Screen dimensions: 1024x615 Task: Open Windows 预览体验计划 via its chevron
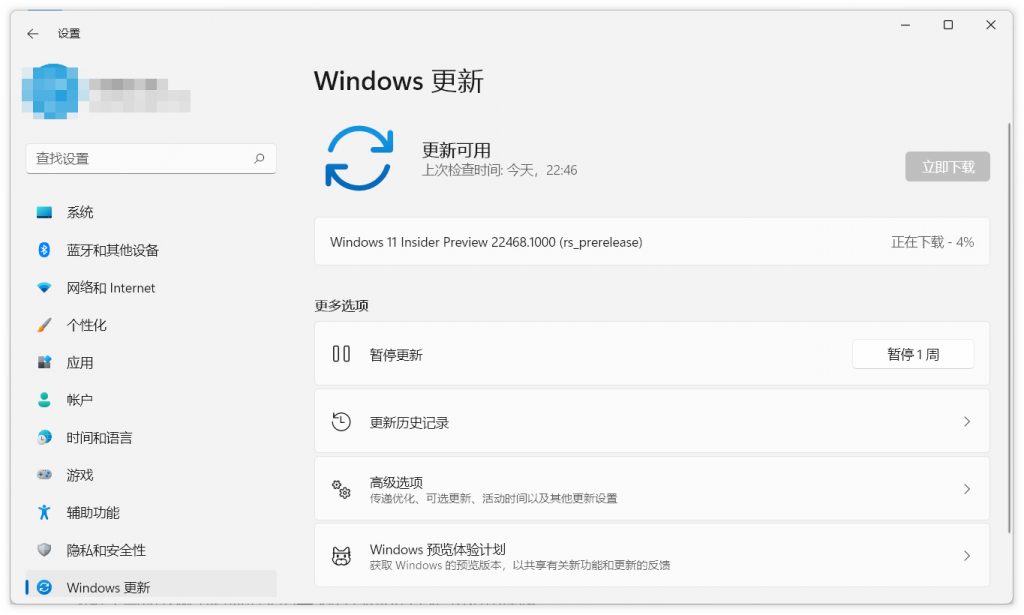(x=967, y=556)
